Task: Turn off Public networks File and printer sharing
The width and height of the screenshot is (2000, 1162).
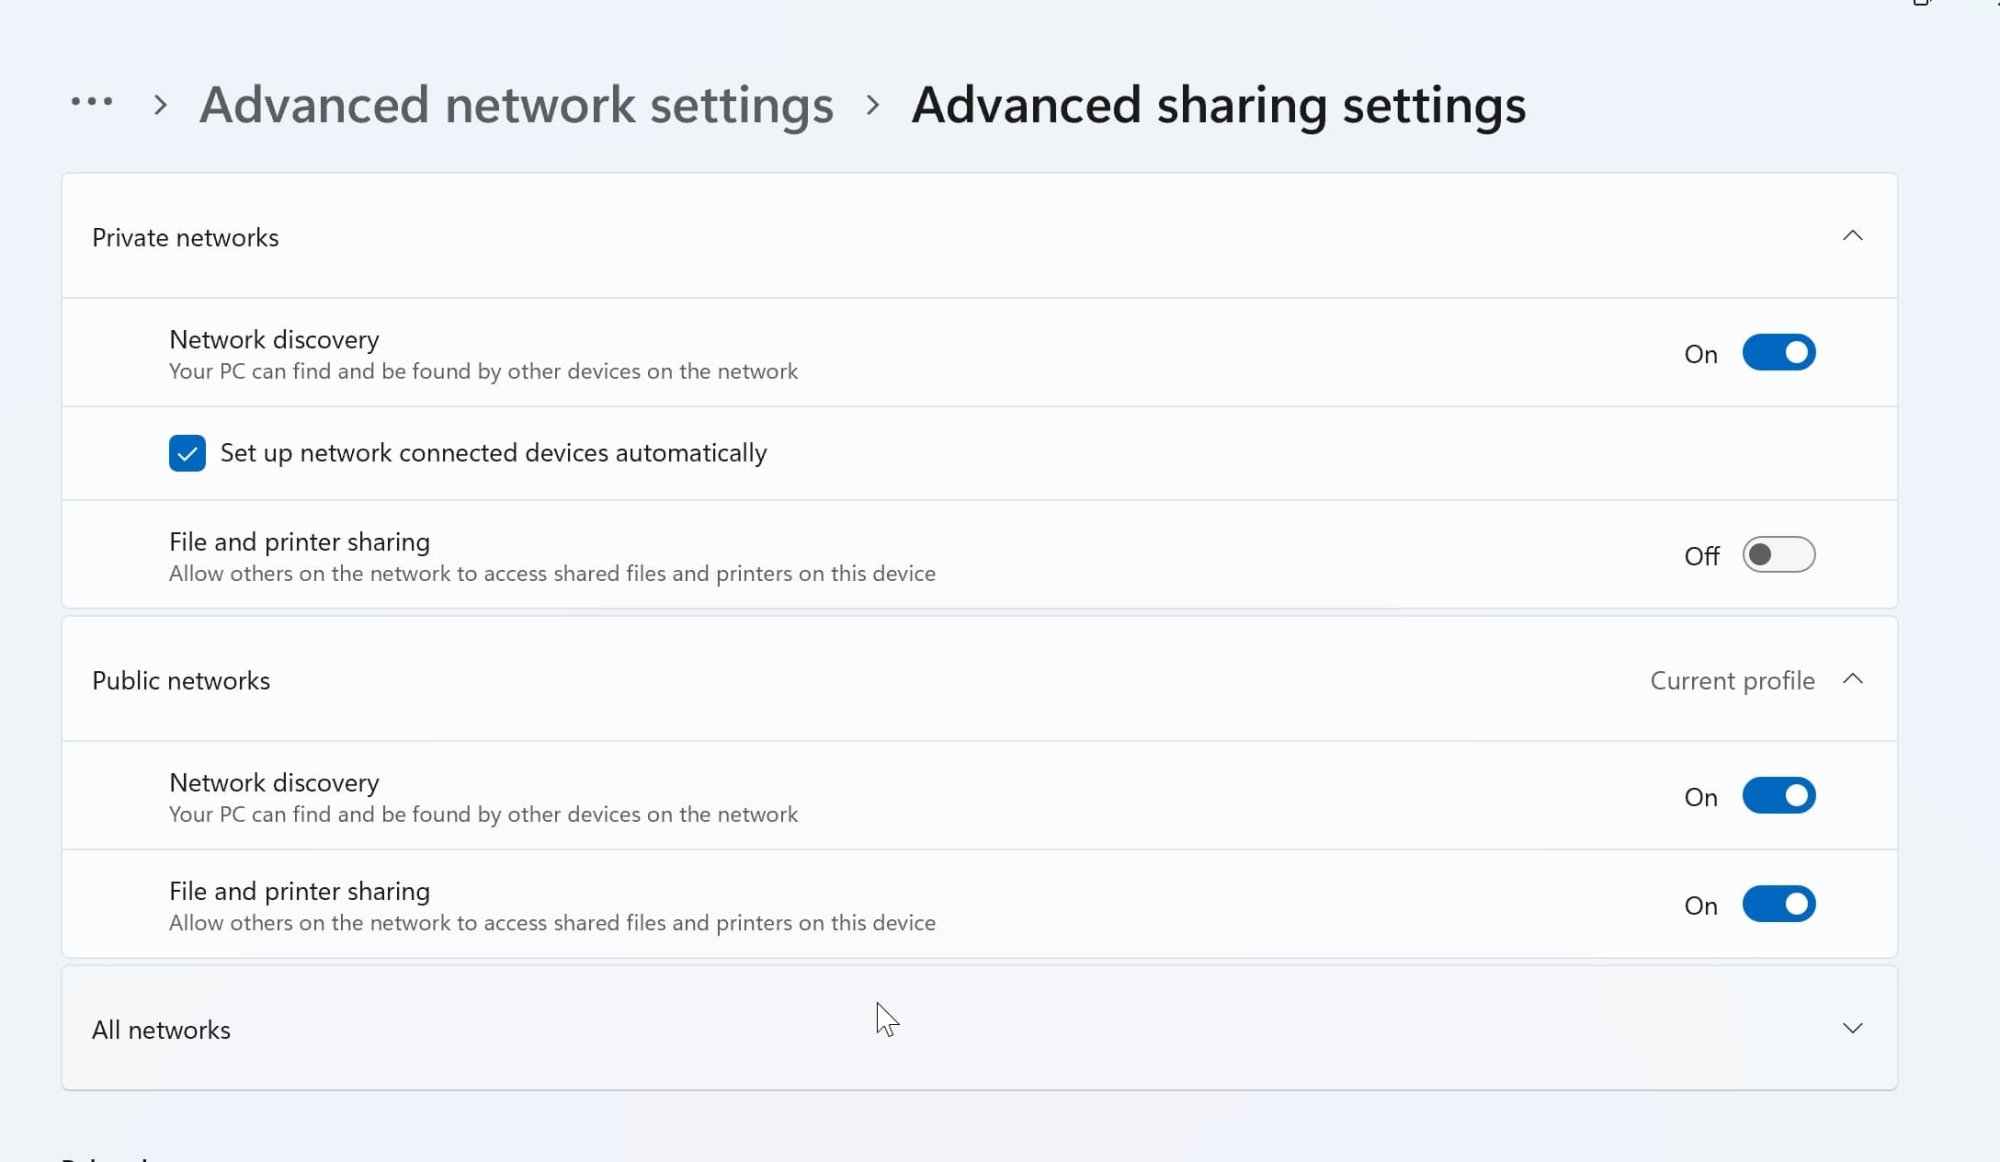Action: tap(1778, 904)
